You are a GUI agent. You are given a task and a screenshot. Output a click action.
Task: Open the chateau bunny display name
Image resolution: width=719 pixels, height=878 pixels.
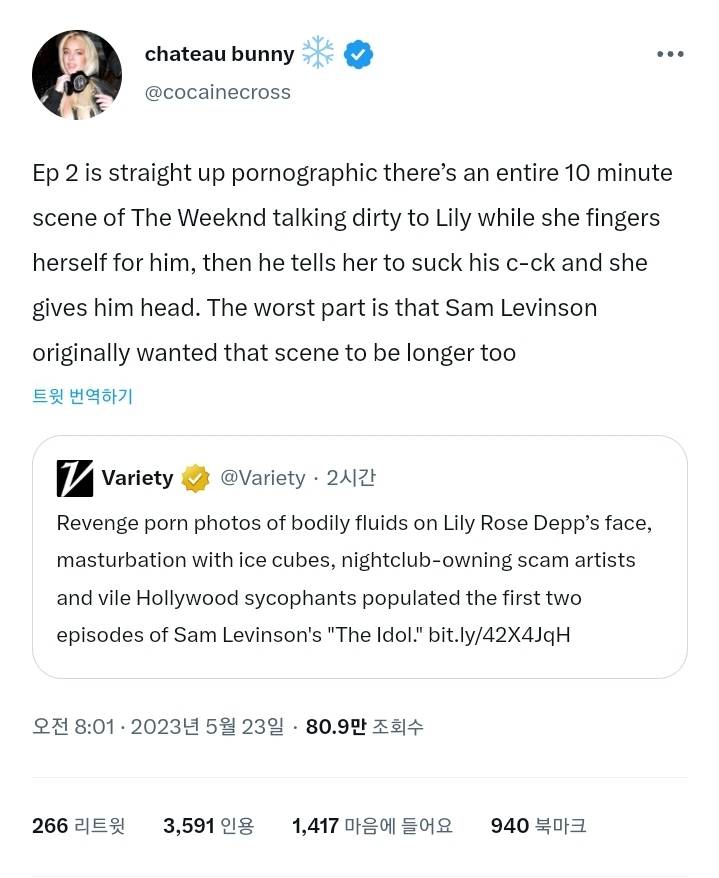pyautogui.click(x=219, y=54)
